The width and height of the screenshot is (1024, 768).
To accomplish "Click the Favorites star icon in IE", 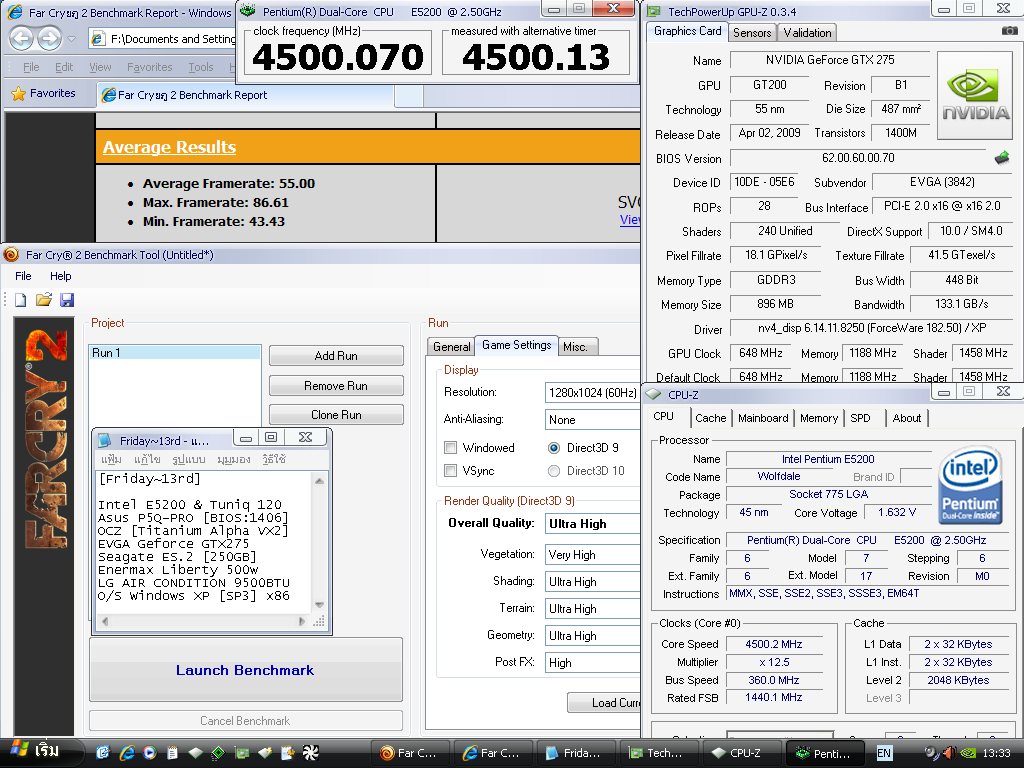I will point(18,93).
